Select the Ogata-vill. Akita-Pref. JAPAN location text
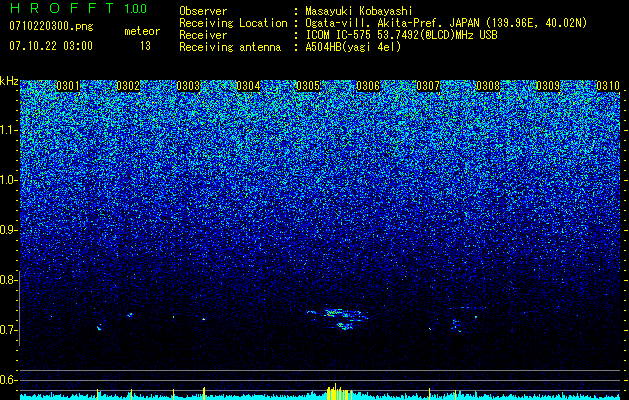 pos(446,23)
